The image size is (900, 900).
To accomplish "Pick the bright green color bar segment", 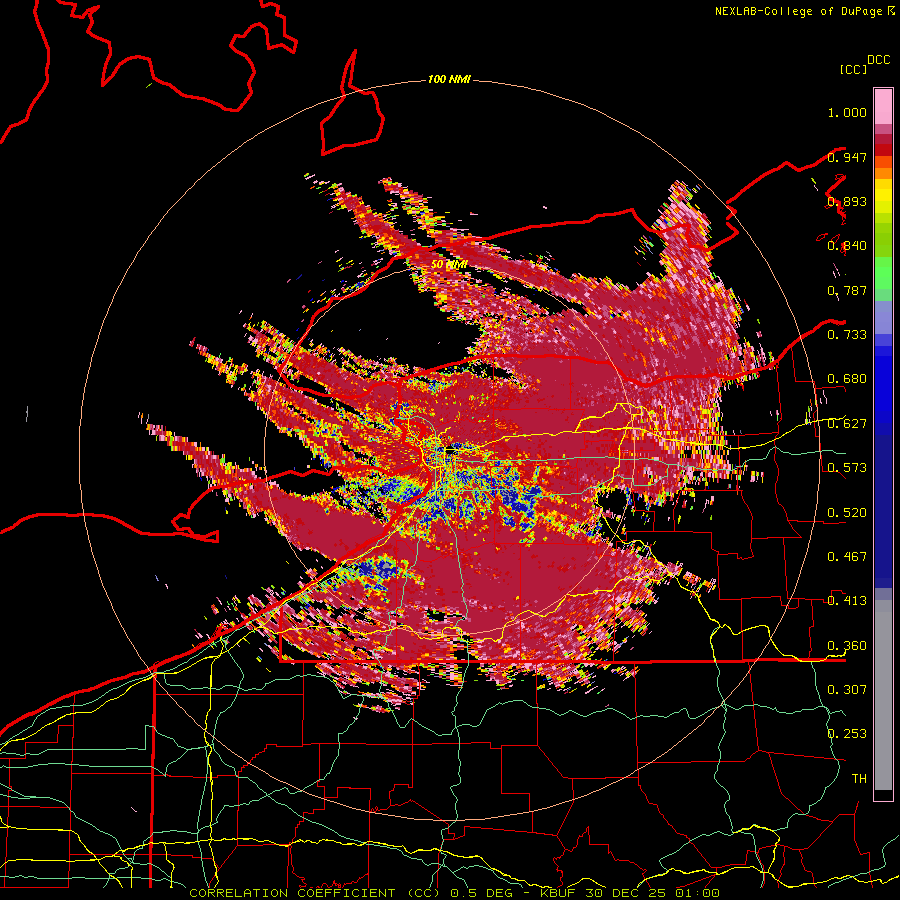I will click(x=883, y=273).
